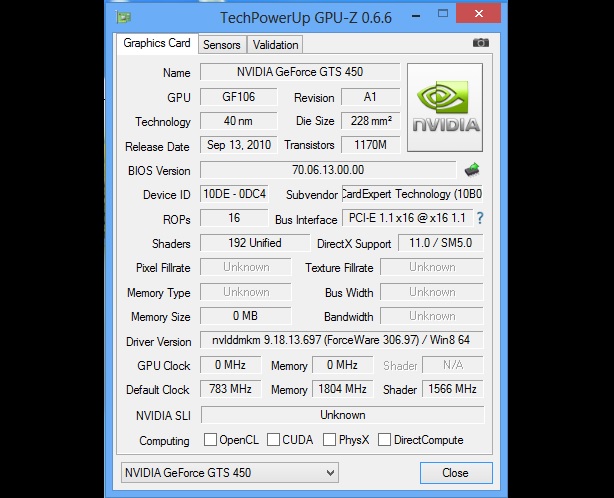Image resolution: width=614 pixels, height=498 pixels.
Task: Open the NVIDIA GeForce GTS 450 dropdown
Action: pyautogui.click(x=230, y=473)
